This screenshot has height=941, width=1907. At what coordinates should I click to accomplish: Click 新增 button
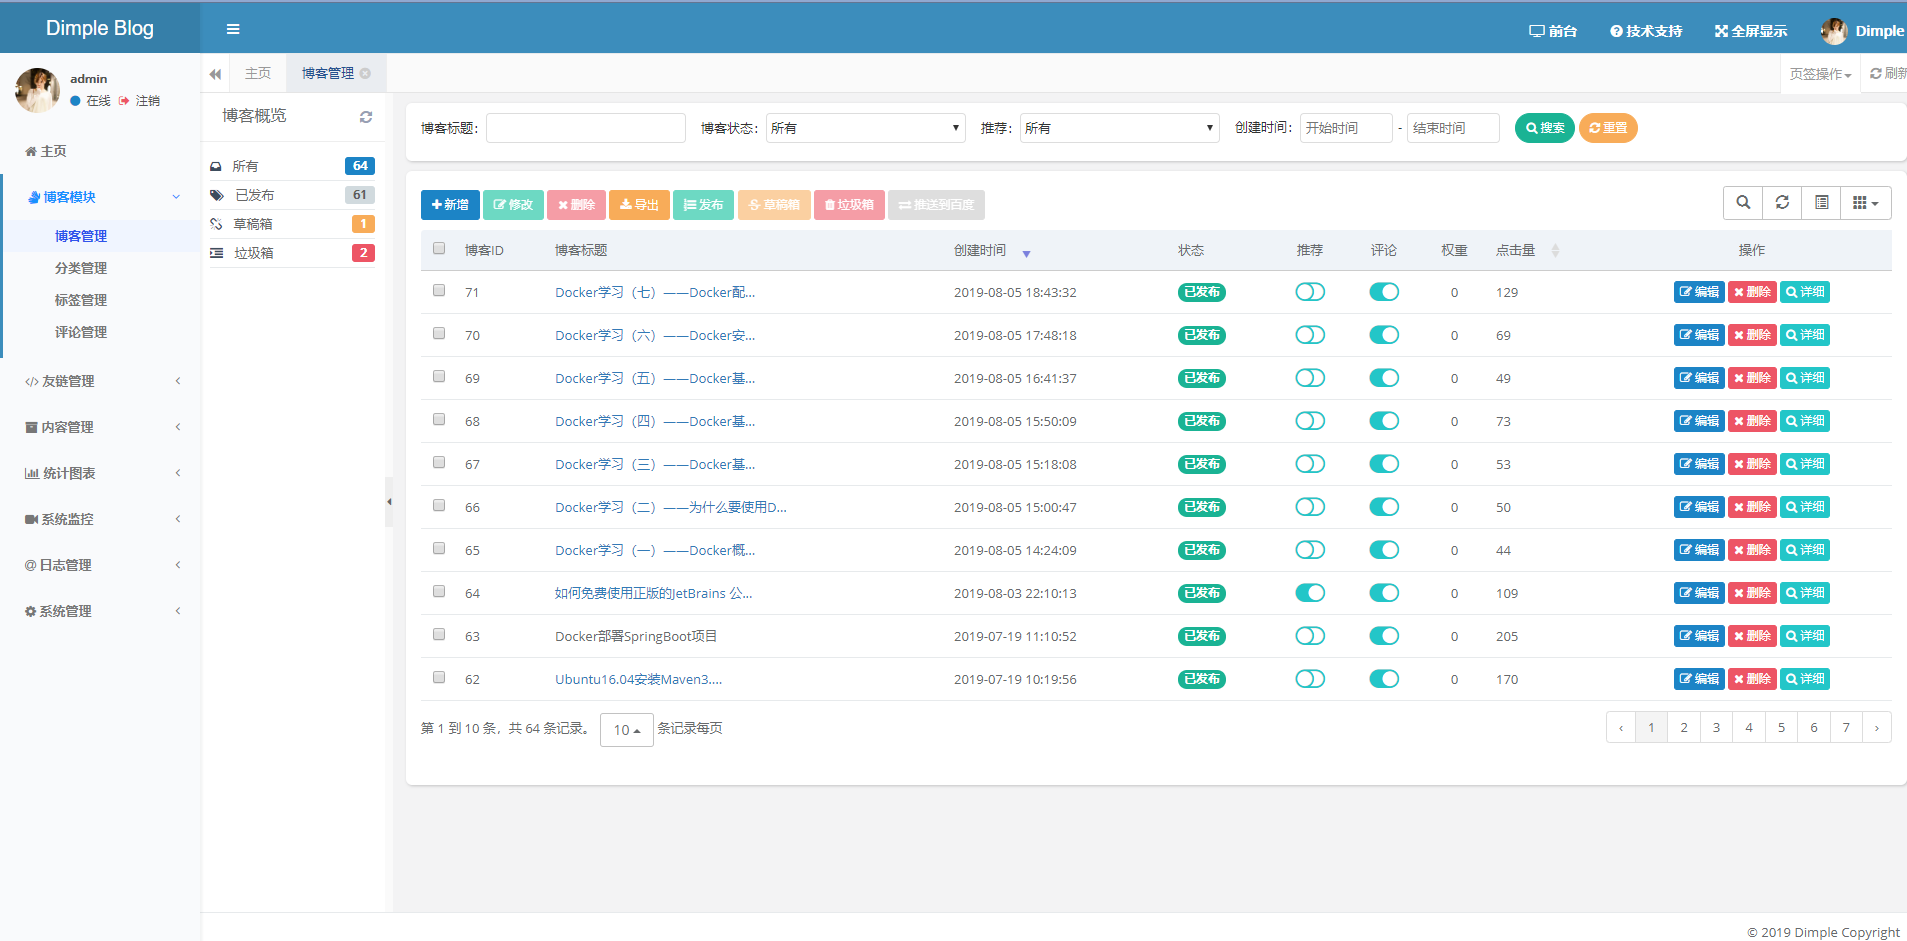(450, 205)
